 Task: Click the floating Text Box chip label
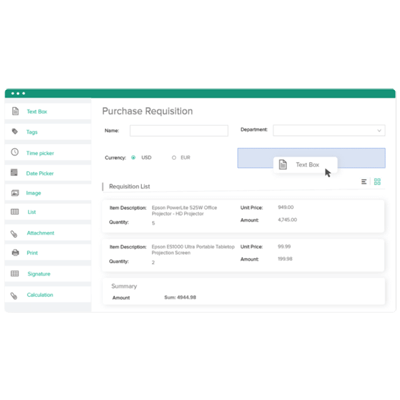point(307,165)
